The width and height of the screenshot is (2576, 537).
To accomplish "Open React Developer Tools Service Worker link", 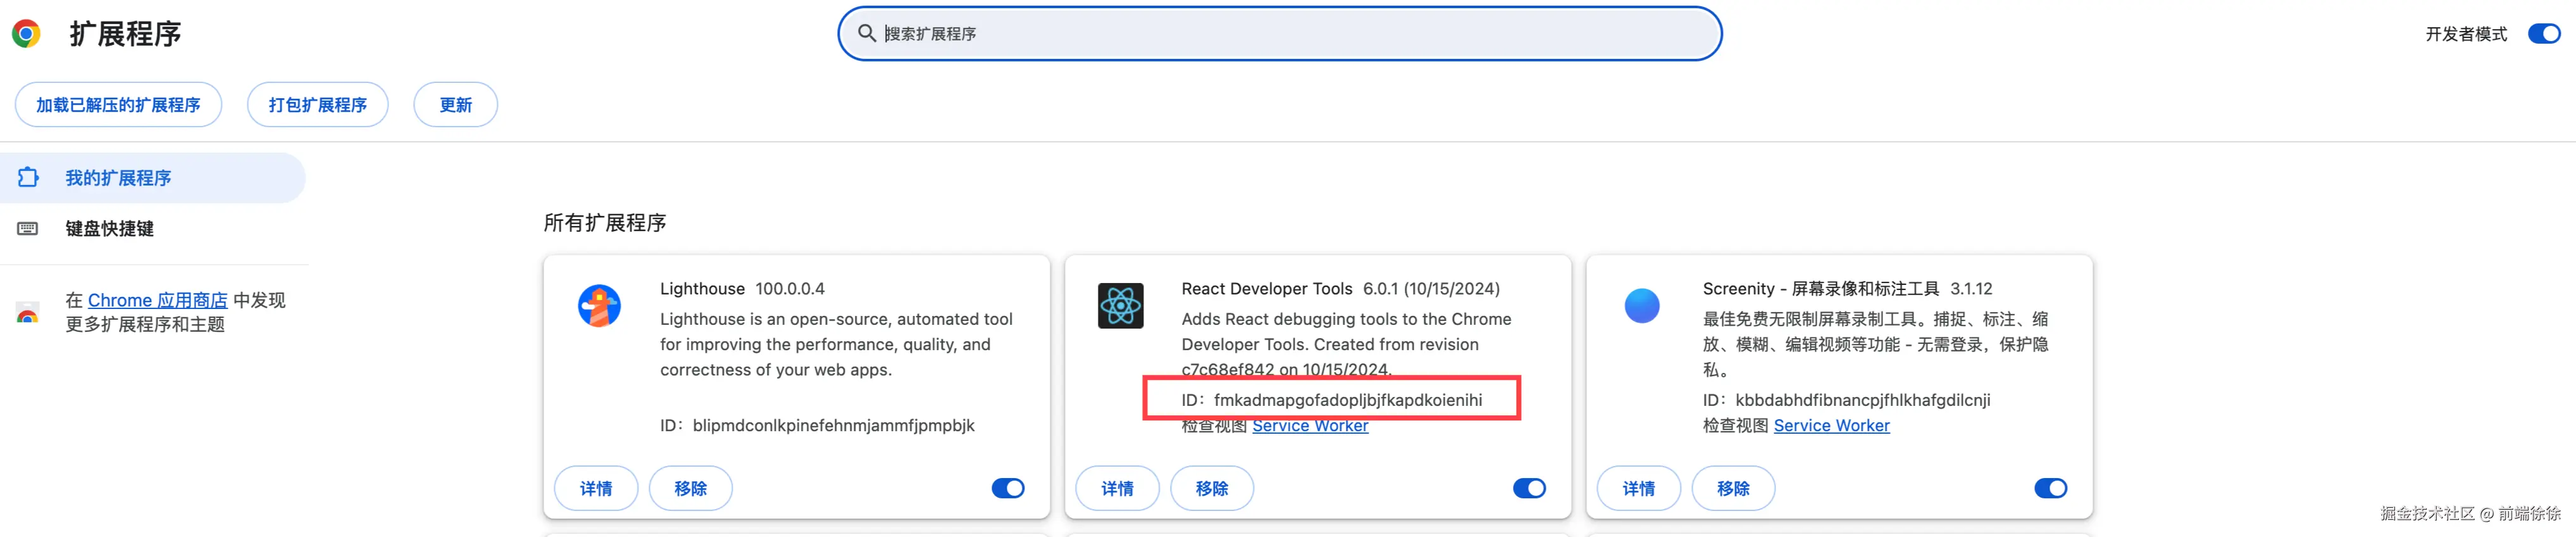I will pos(1310,425).
